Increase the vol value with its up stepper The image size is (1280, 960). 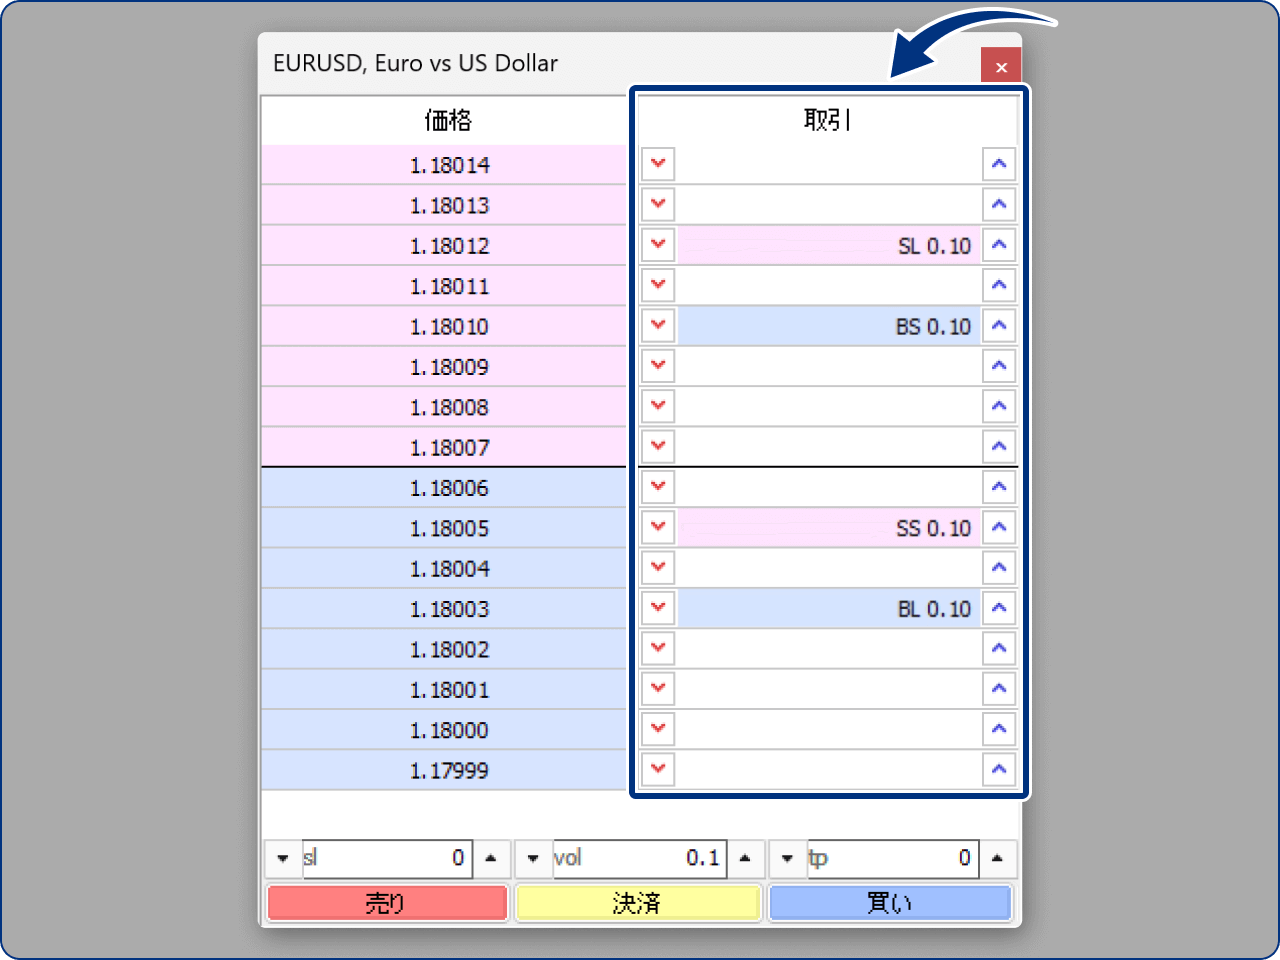click(x=746, y=858)
